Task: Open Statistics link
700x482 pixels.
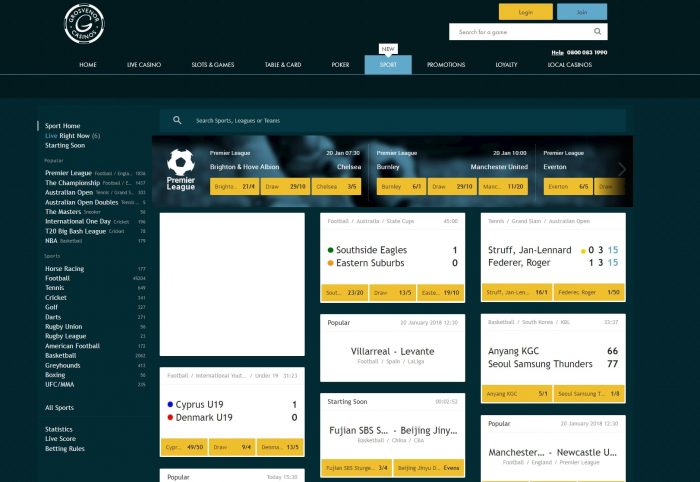Action: [x=58, y=429]
